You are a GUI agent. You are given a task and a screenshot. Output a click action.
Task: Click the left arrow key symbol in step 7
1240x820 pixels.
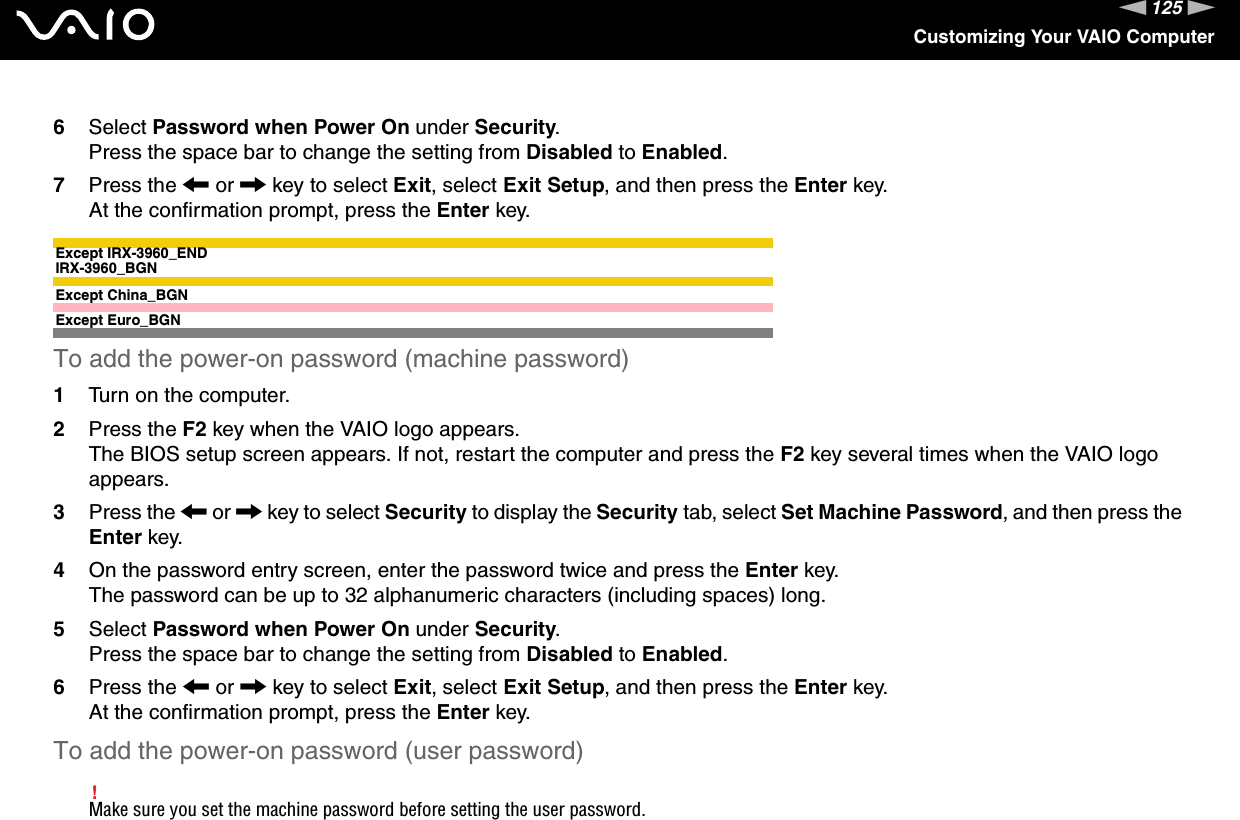194,185
